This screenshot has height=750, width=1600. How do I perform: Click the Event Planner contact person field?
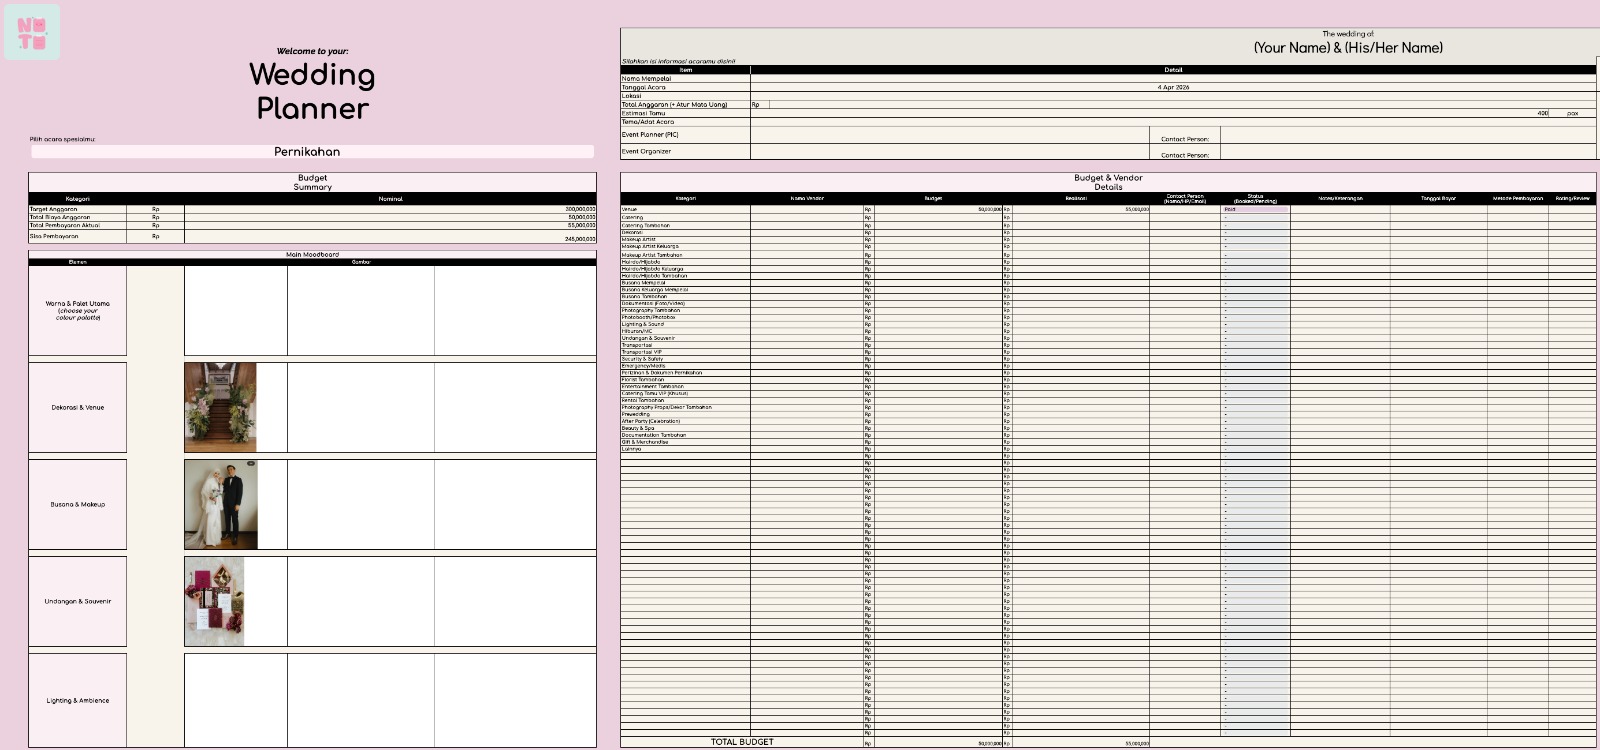point(1408,137)
